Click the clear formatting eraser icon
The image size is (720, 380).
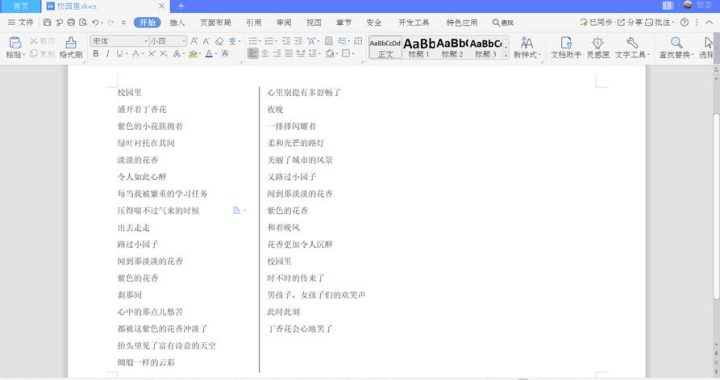[219, 41]
